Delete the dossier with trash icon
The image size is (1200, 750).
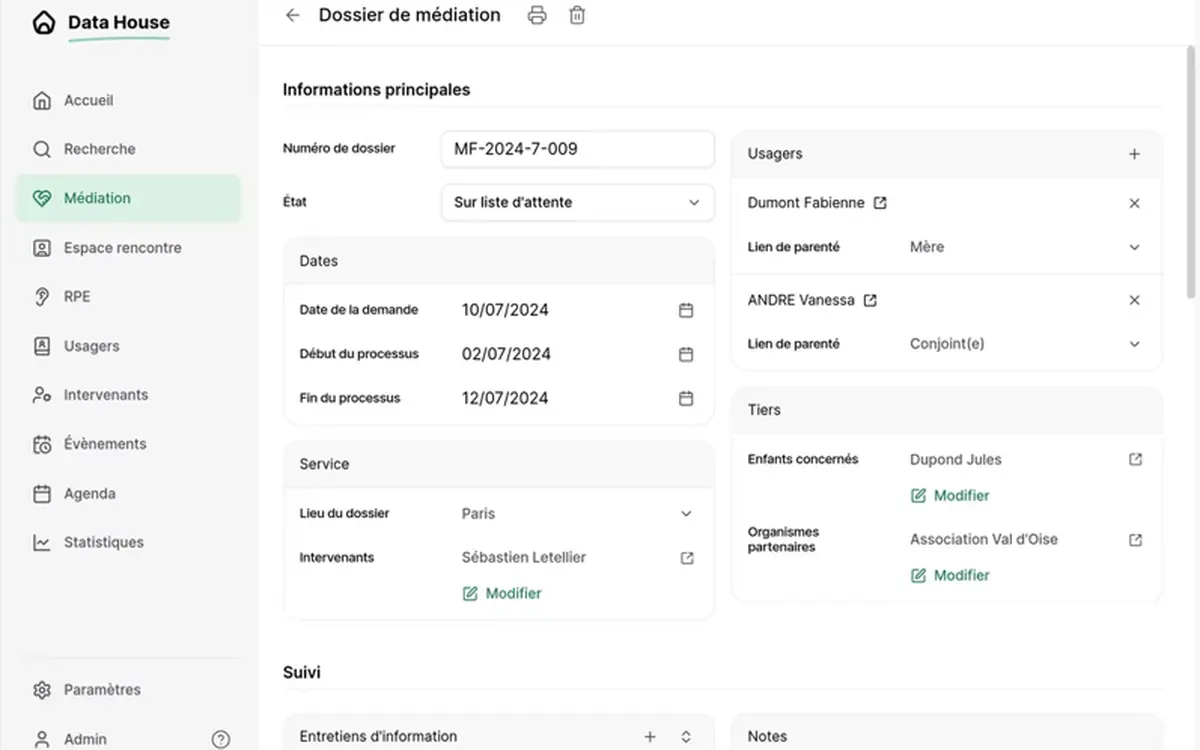[577, 15]
